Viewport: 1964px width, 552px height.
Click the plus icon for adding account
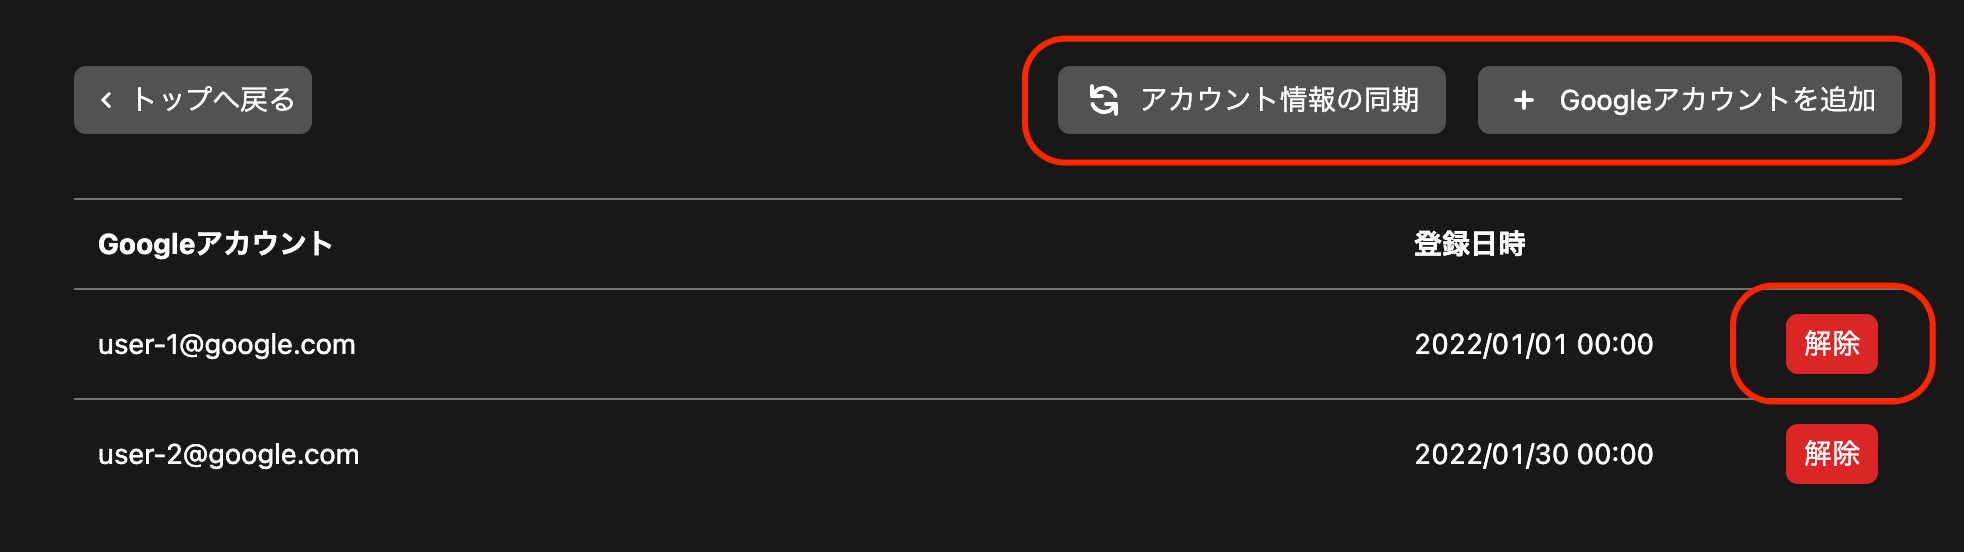coord(1523,100)
